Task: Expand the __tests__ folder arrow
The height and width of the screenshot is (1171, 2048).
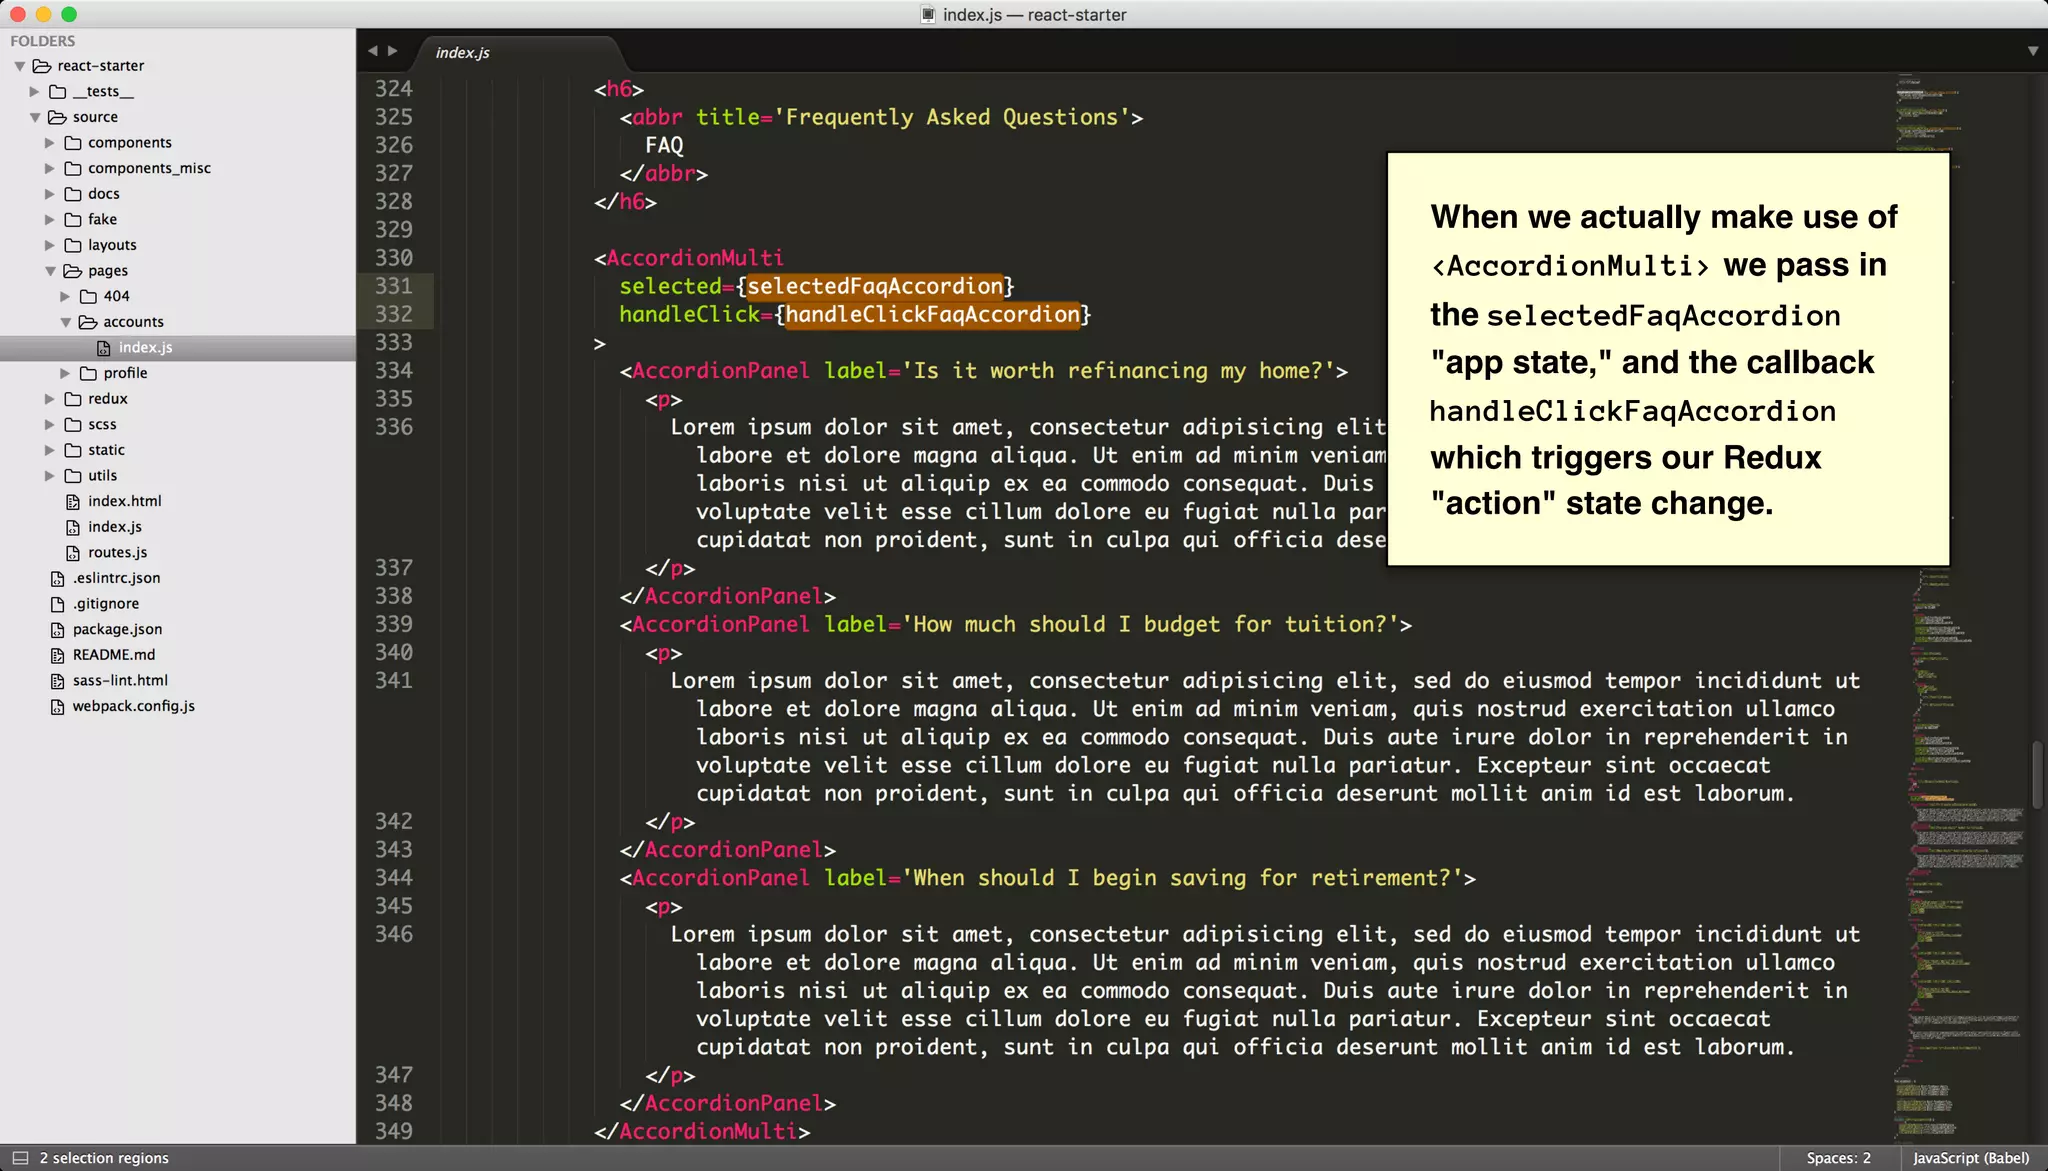Action: pos(35,92)
